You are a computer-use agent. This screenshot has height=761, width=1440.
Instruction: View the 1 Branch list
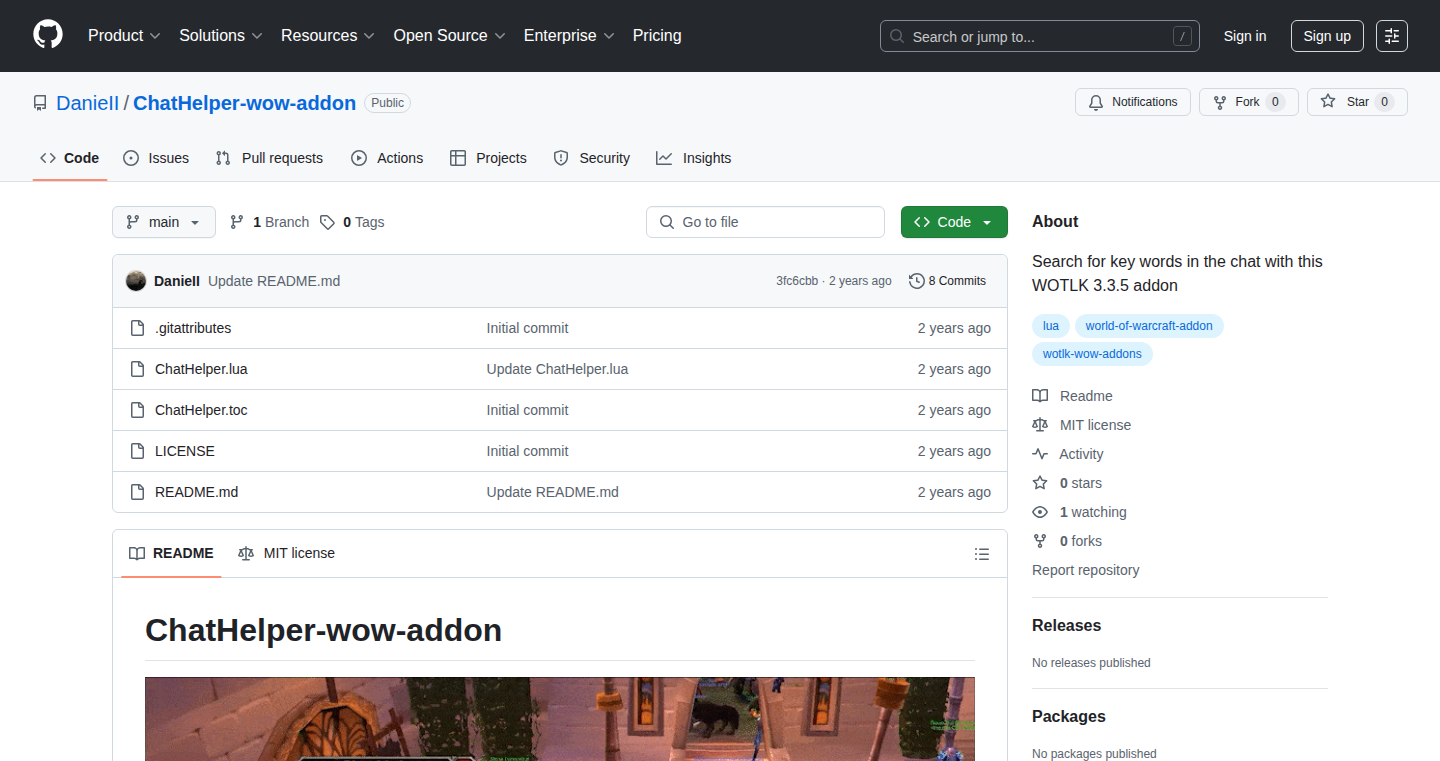pyautogui.click(x=270, y=222)
